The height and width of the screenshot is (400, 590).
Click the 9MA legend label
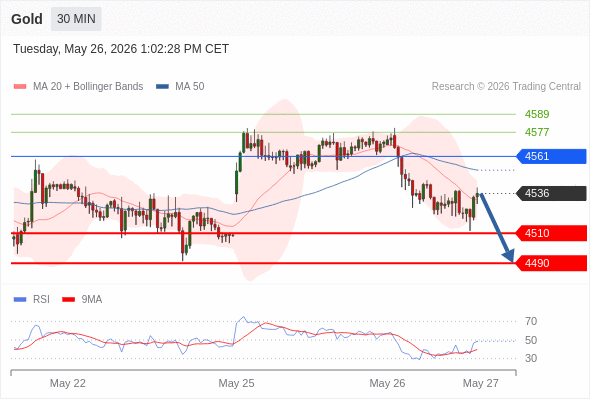coord(91,300)
